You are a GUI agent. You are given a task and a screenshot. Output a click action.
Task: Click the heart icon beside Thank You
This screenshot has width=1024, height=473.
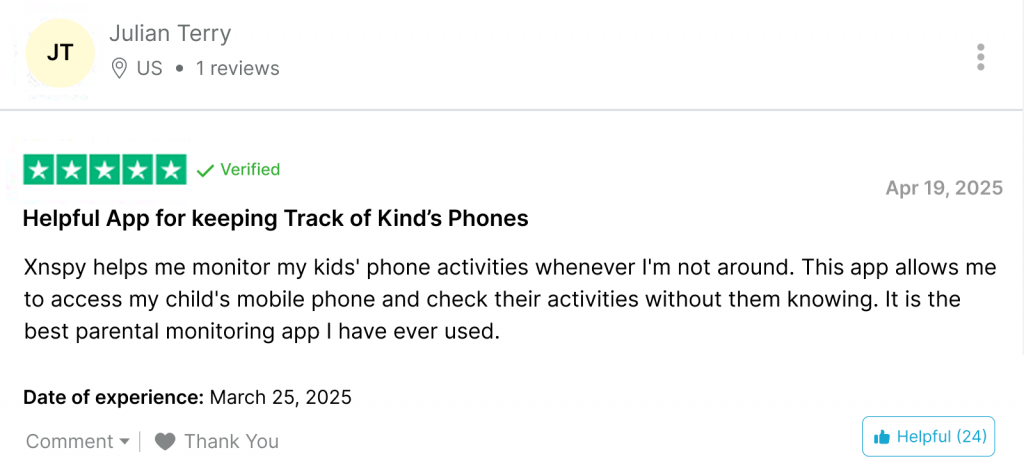tap(165, 442)
